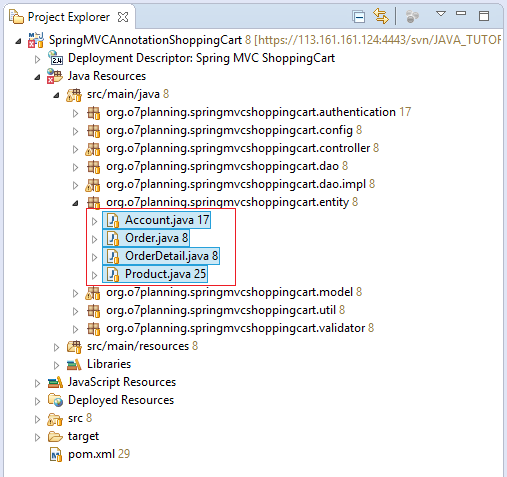Click the Deployed Resources folder icon

pyautogui.click(x=55, y=399)
